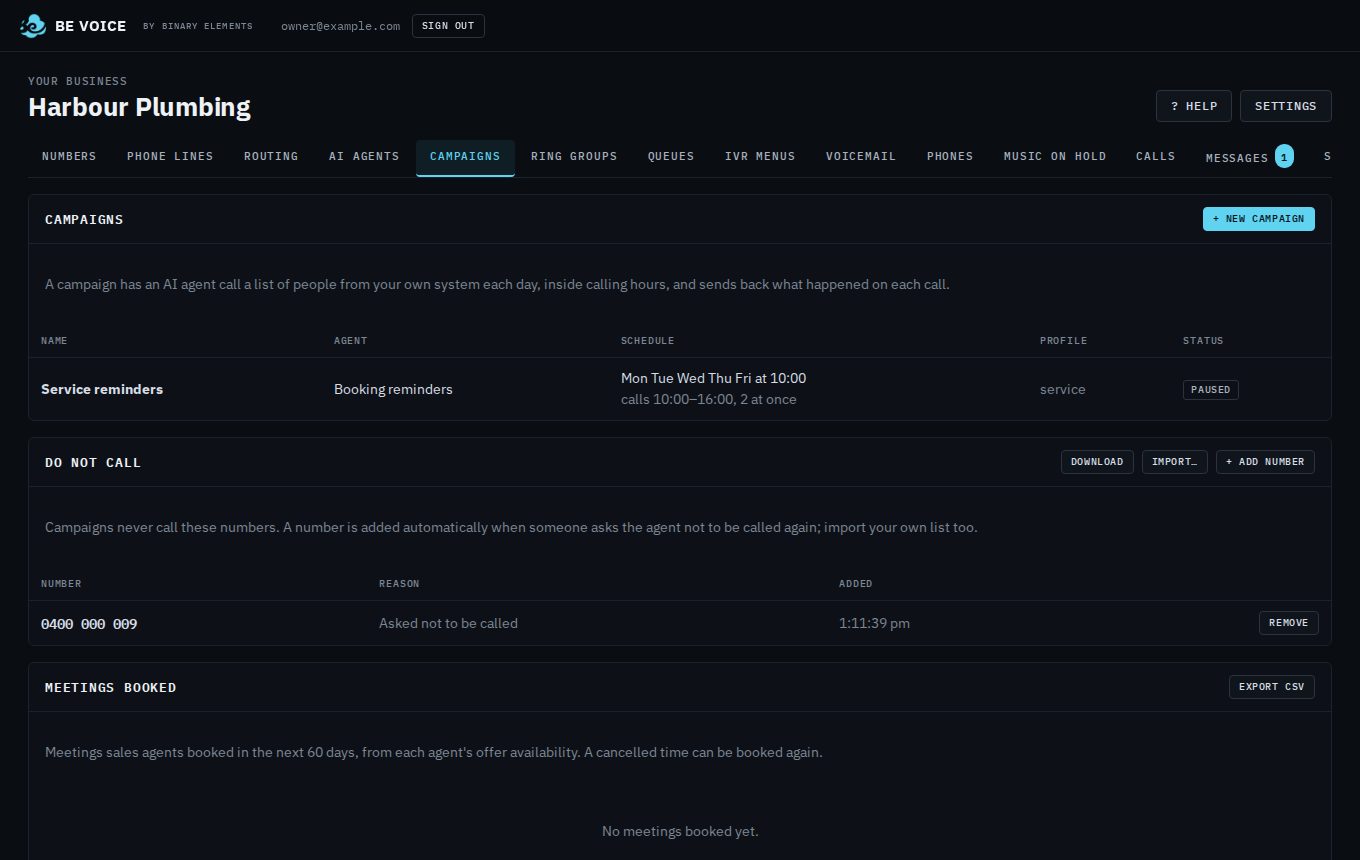The image size is (1360, 860).
Task: Sign out of the account
Action: (448, 26)
